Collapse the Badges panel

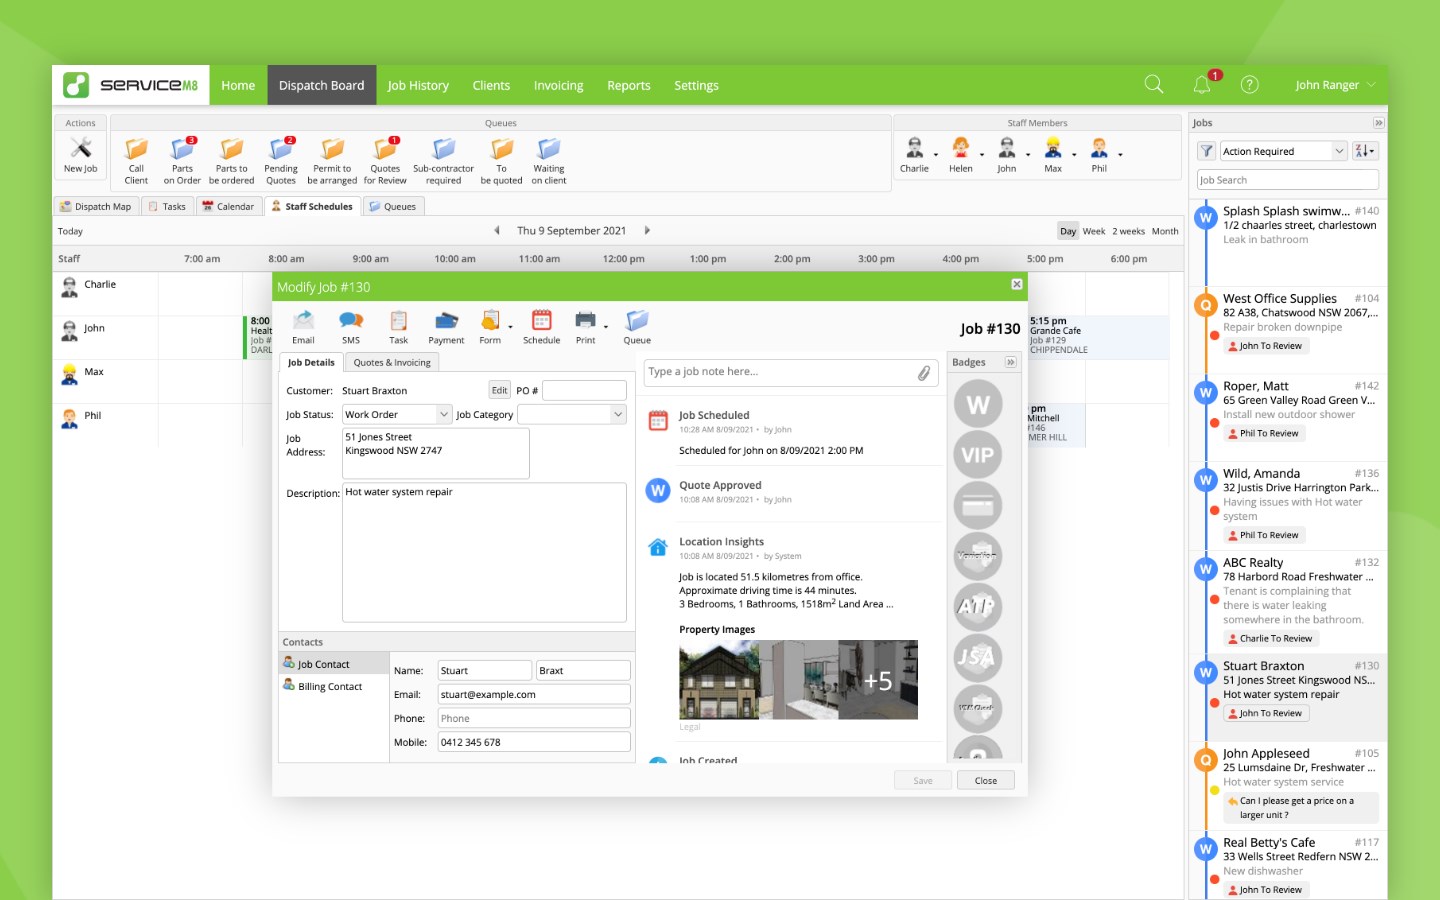[x=1011, y=362]
